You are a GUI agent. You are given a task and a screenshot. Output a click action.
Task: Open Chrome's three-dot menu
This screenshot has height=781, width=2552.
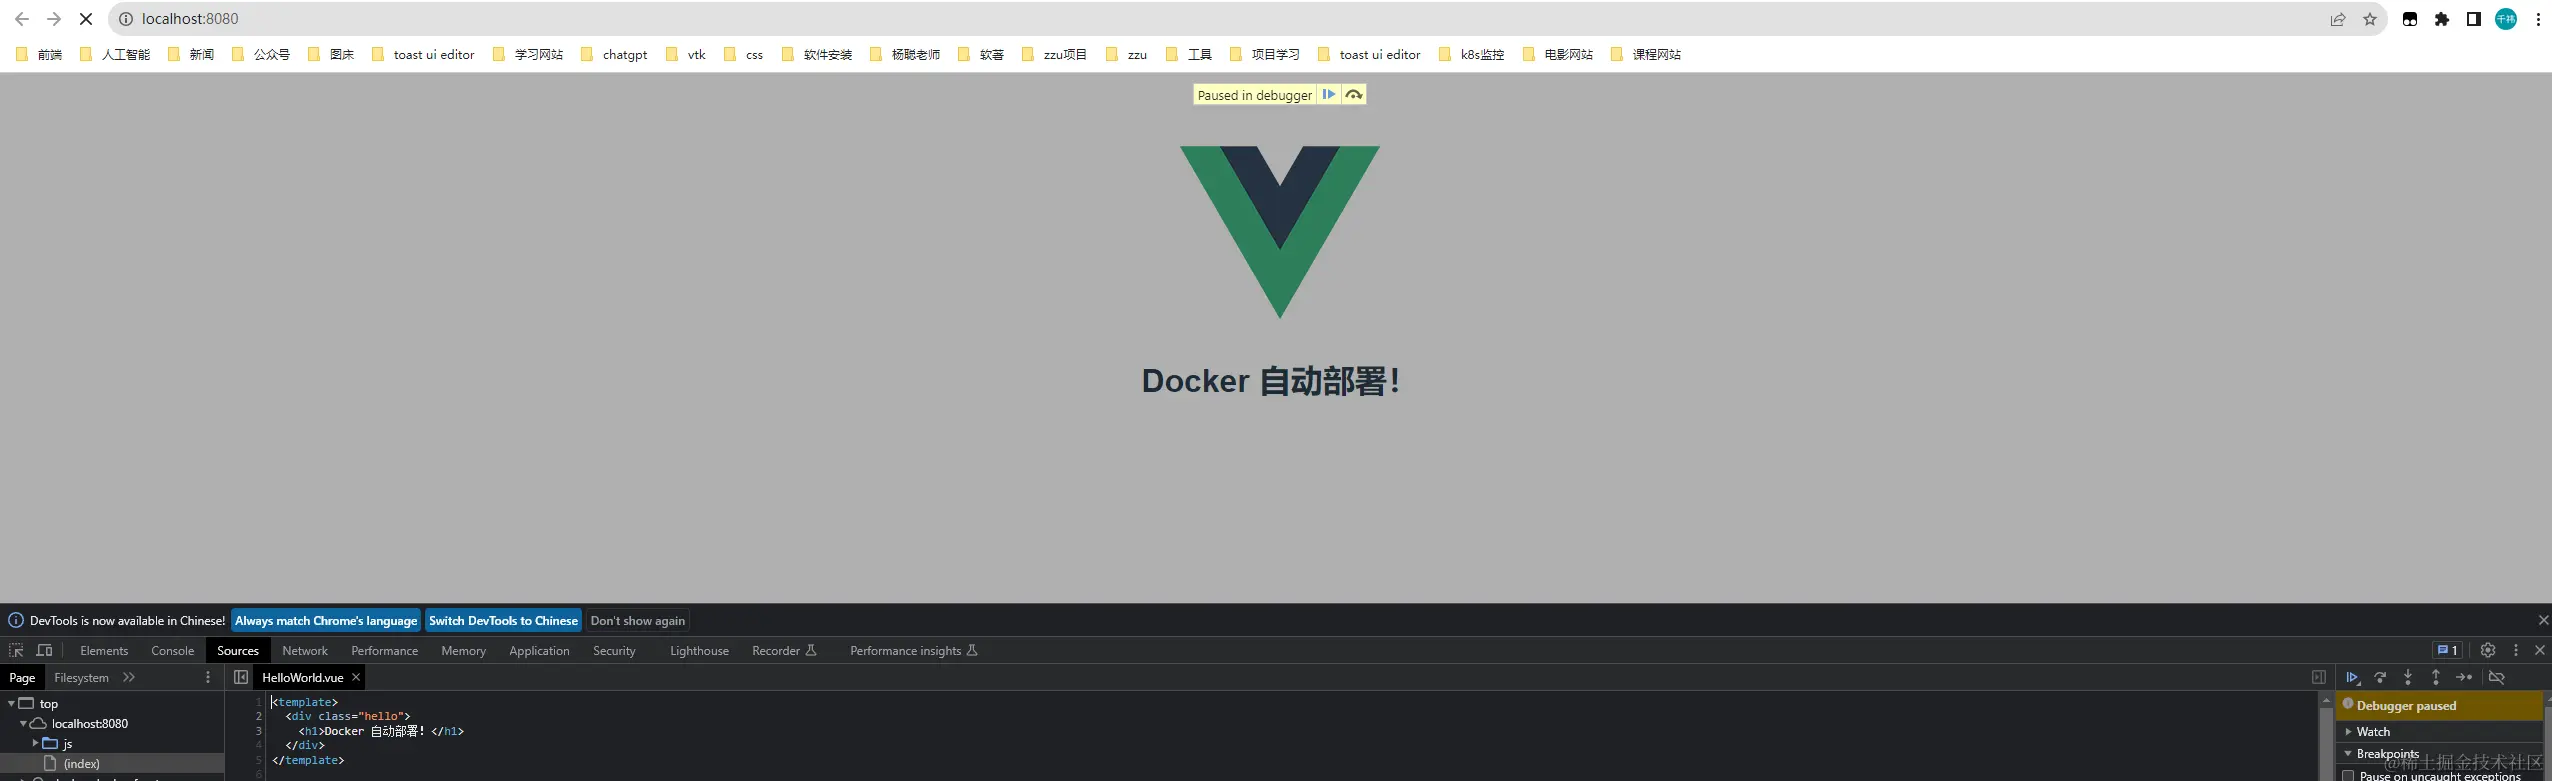pyautogui.click(x=2538, y=19)
